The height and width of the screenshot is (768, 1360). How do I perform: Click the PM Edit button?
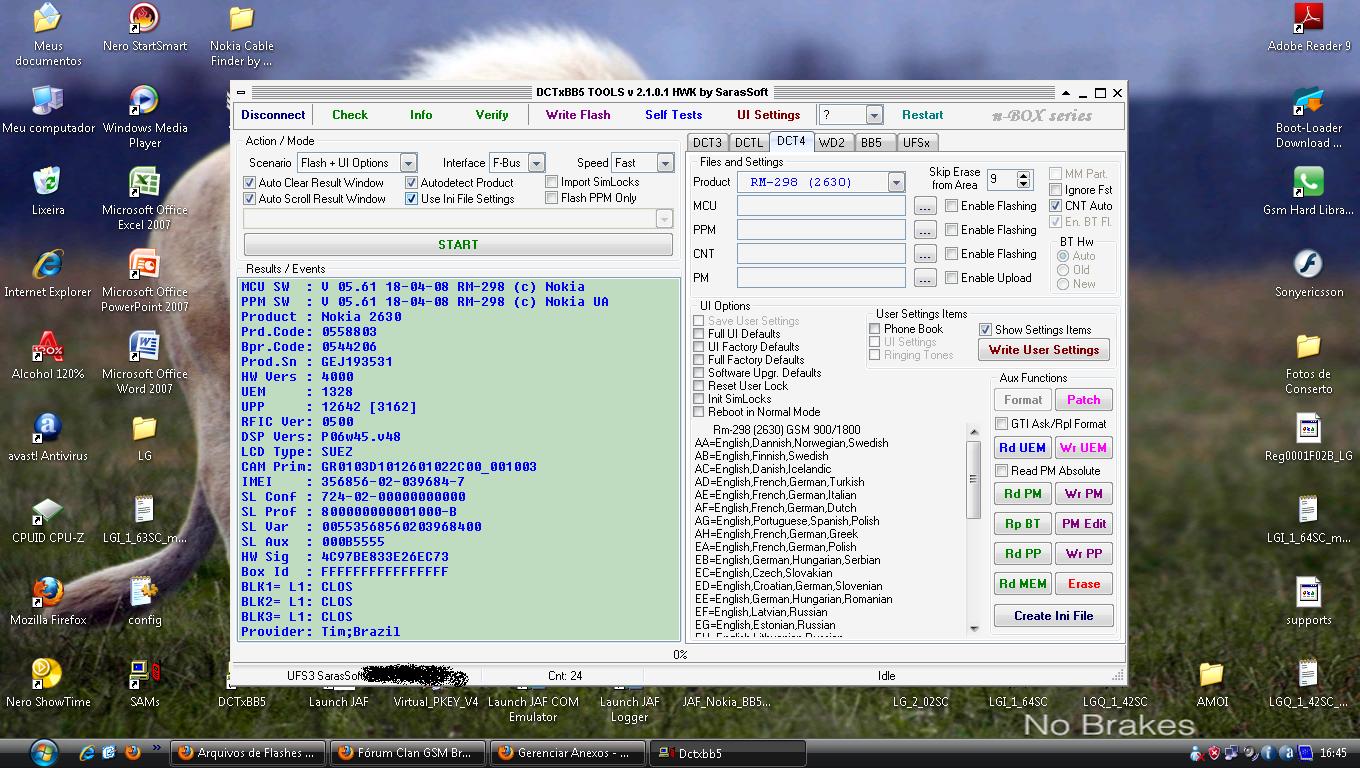pyautogui.click(x=1084, y=524)
